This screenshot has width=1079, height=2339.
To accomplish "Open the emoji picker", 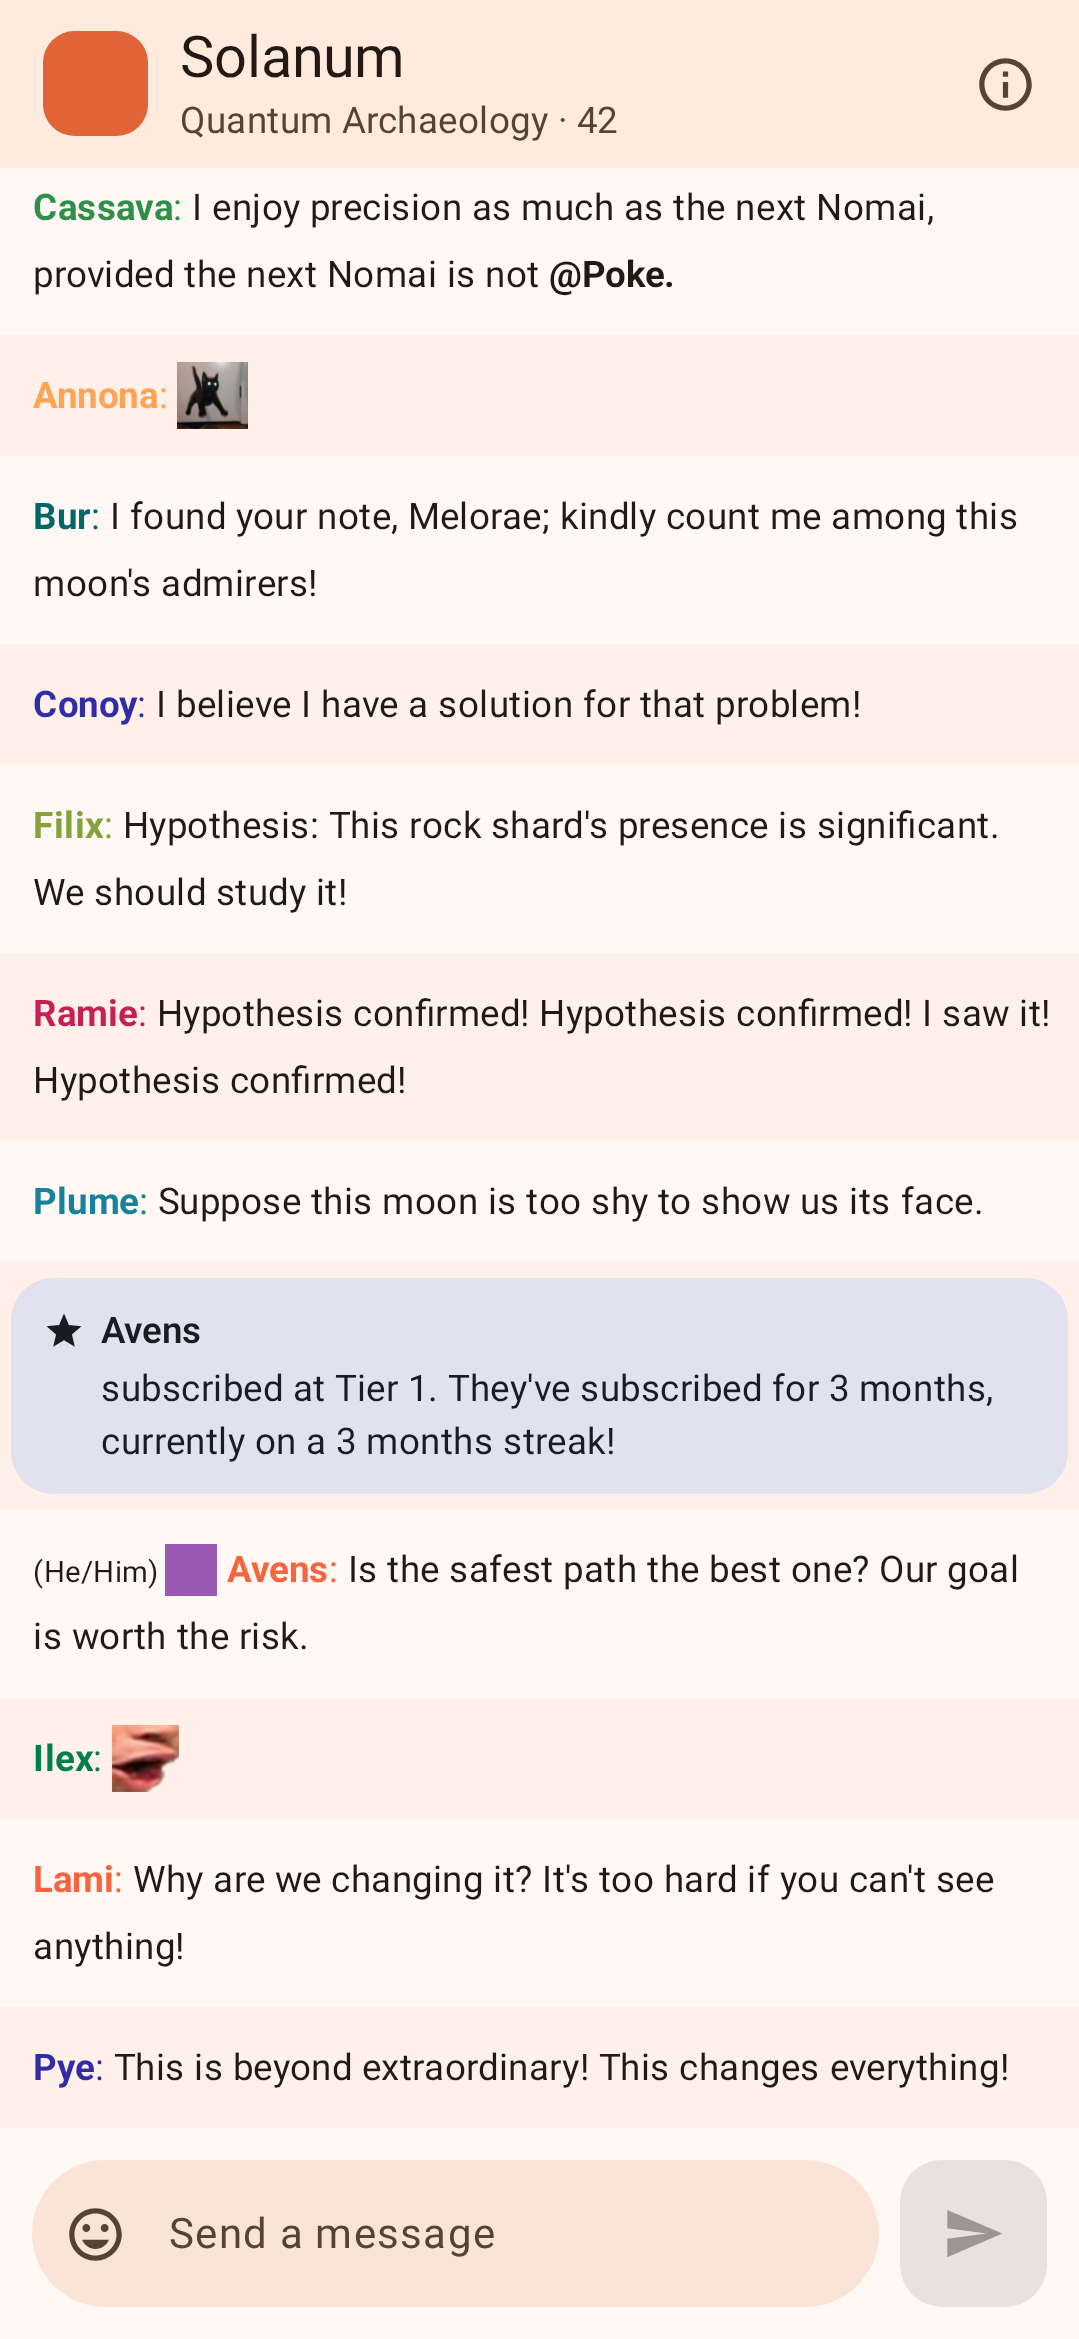I will pyautogui.click(x=96, y=2233).
